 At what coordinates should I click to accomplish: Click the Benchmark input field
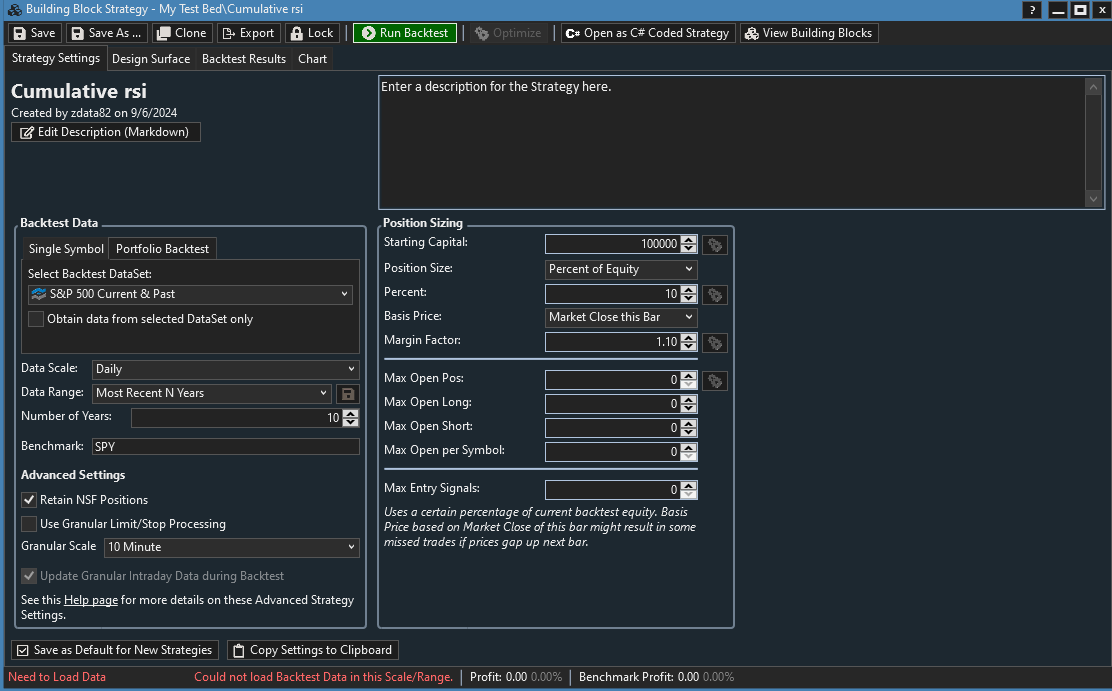pyautogui.click(x=225, y=447)
